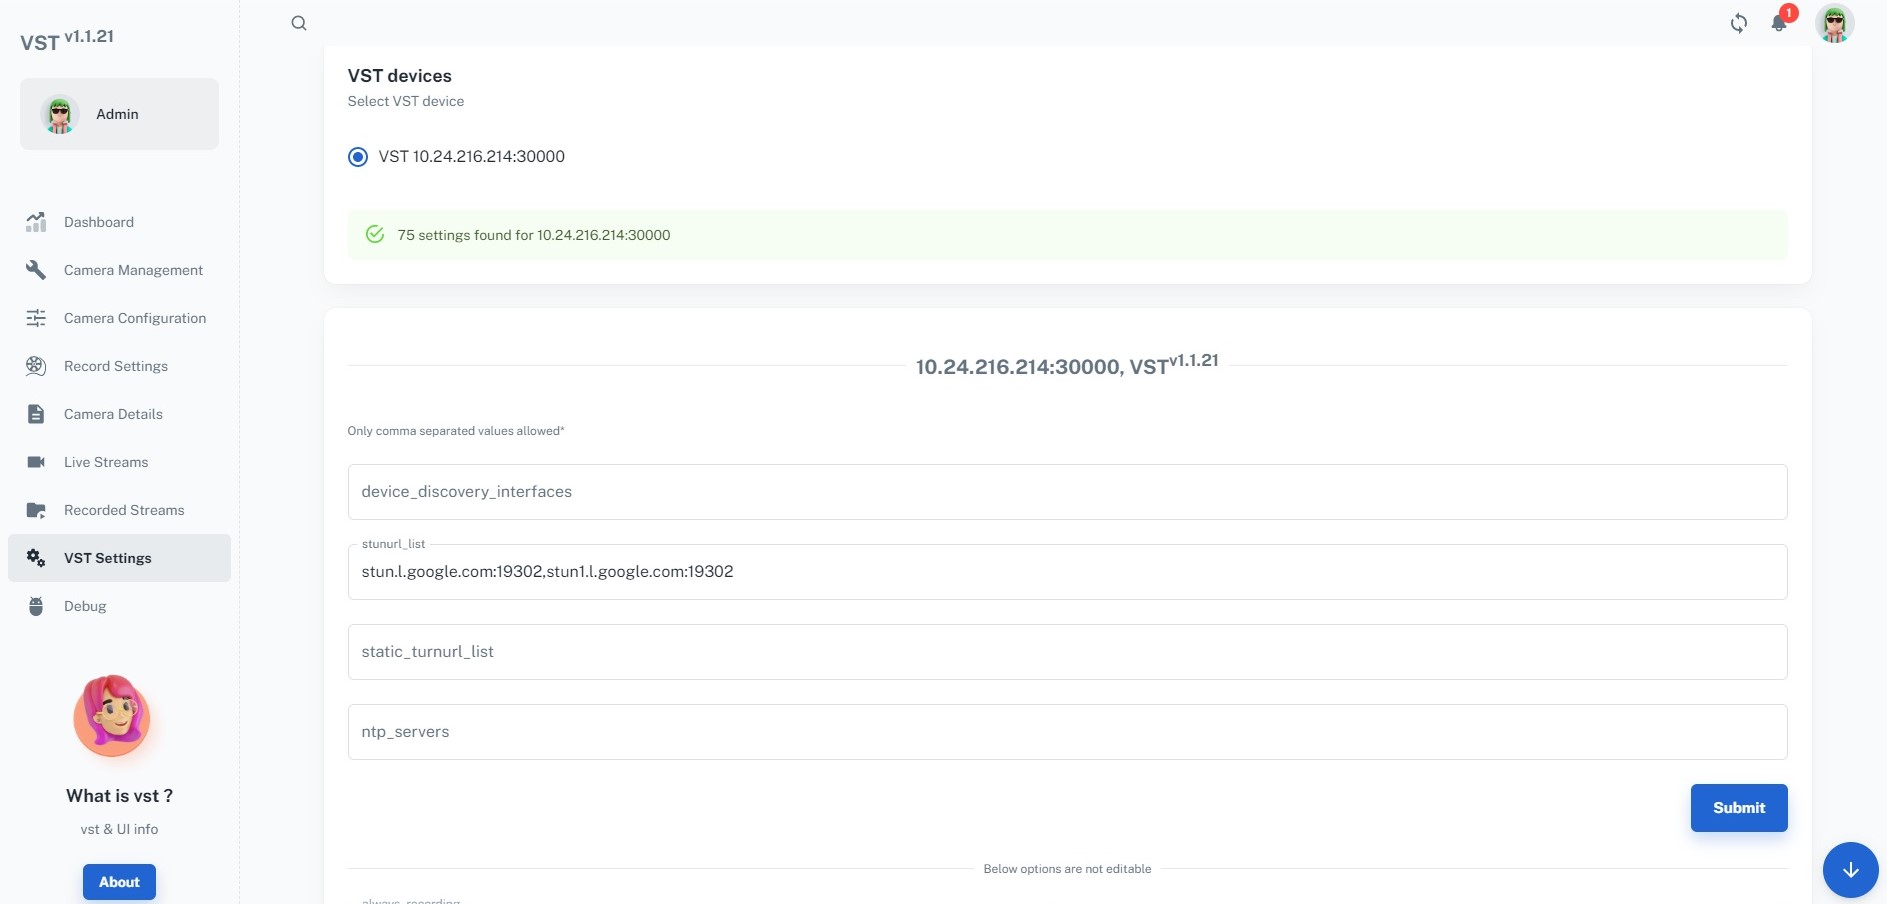Select the VST 10.24.216.214:30000 radio button

tap(358, 157)
